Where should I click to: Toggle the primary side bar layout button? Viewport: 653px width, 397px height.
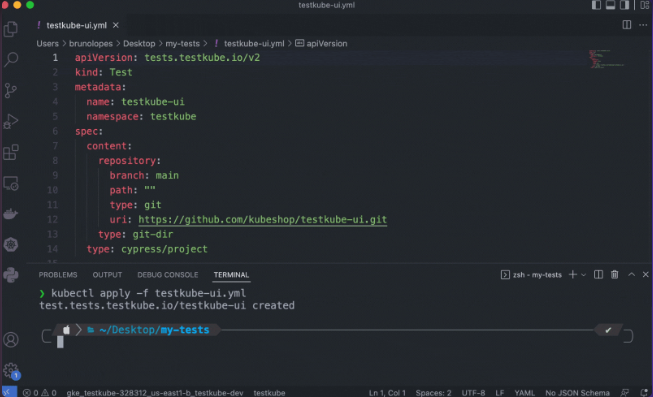(x=596, y=5)
